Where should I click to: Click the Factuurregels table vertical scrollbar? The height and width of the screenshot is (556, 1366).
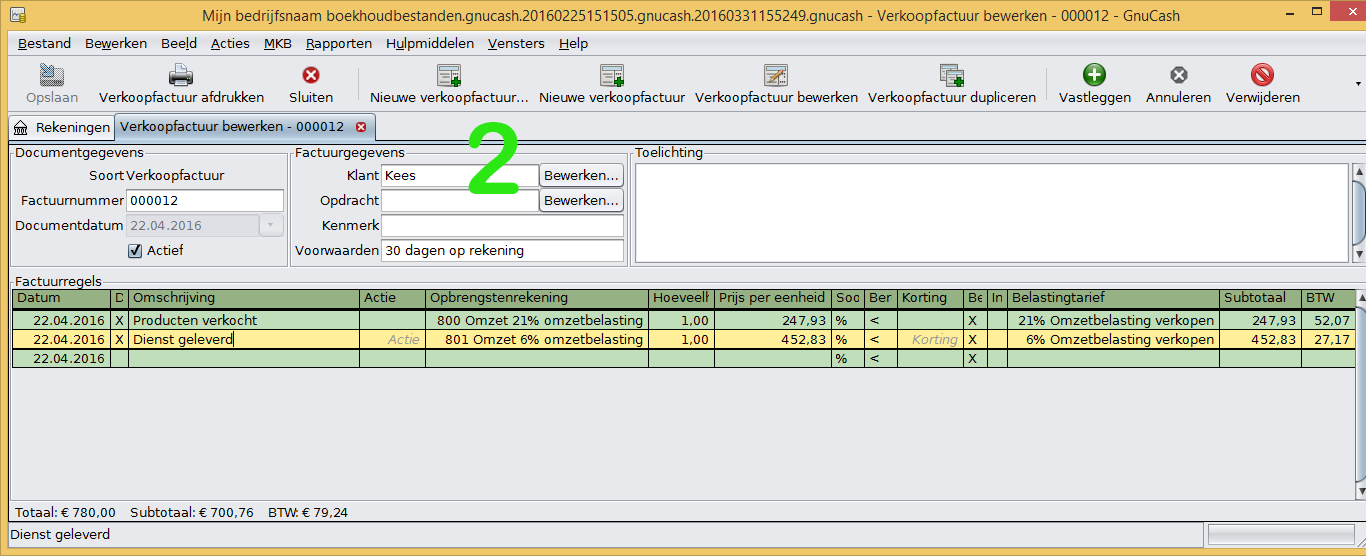point(1360,395)
